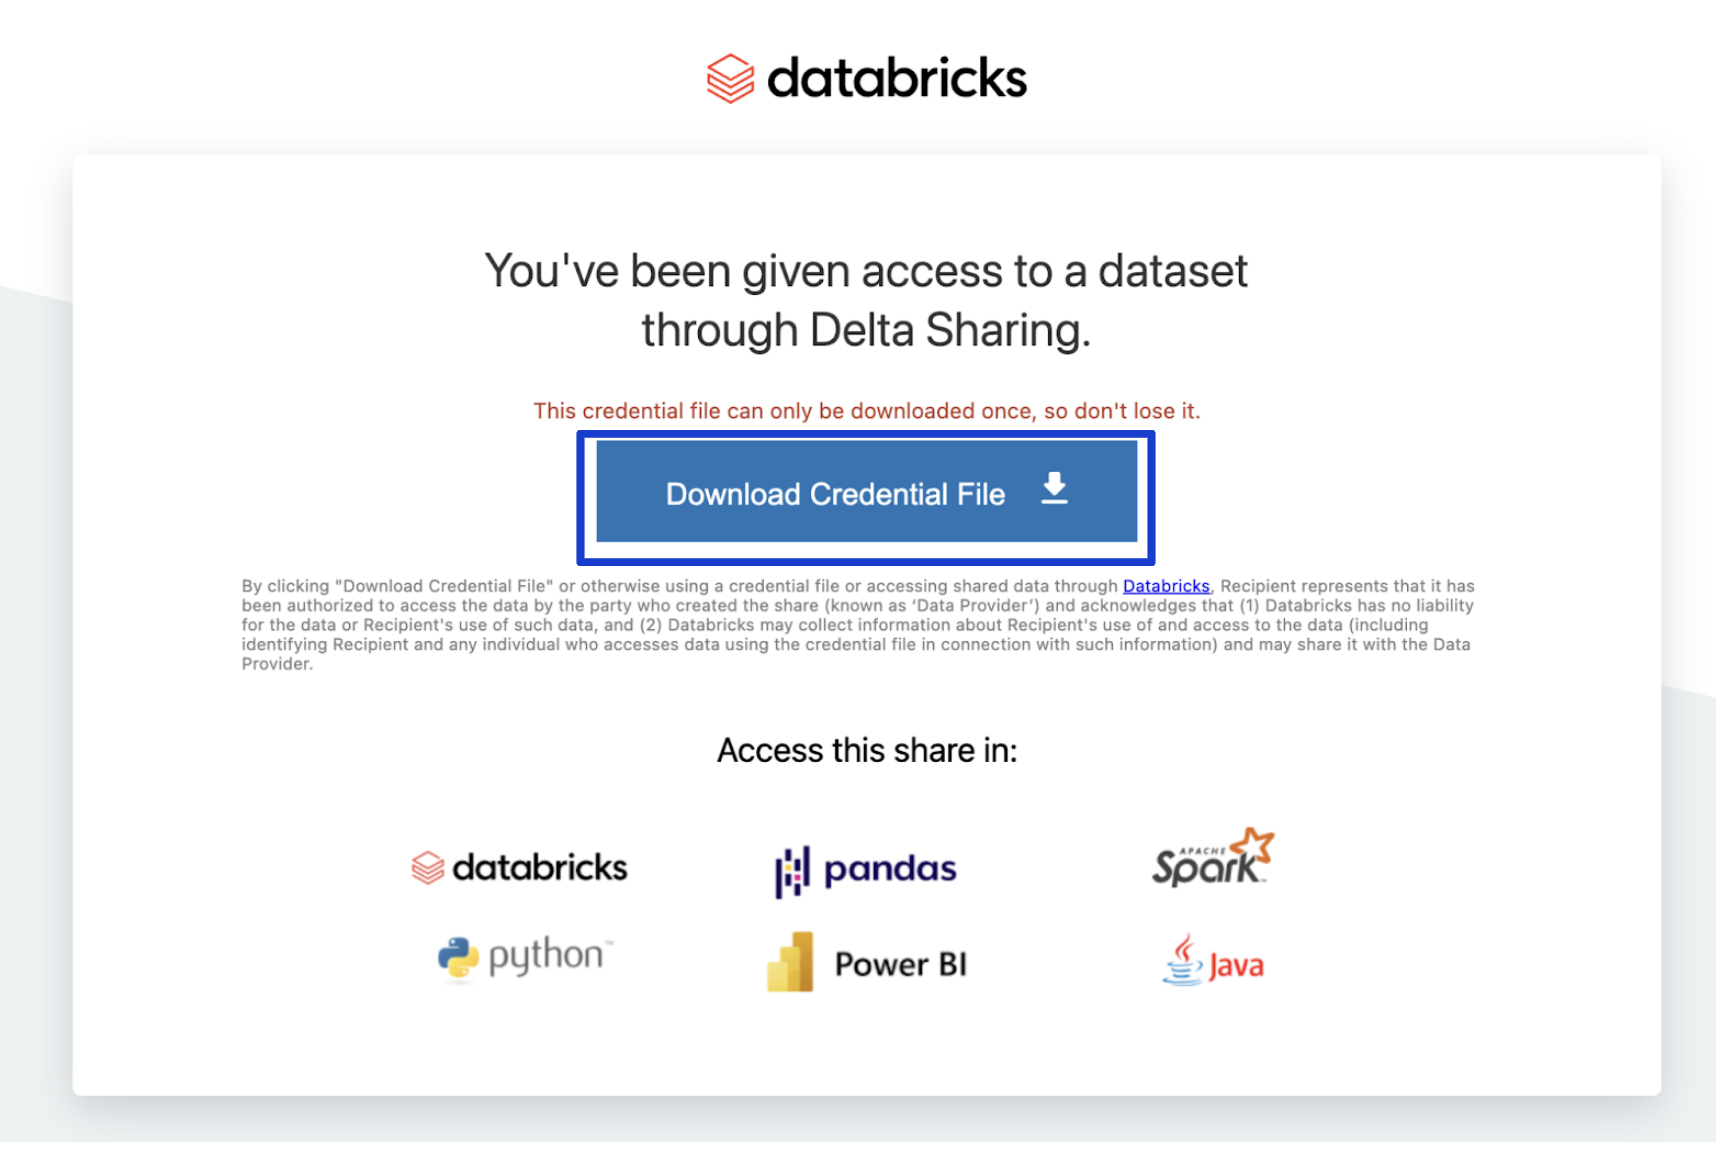Click the "Access this share in:" heading

[x=866, y=750]
